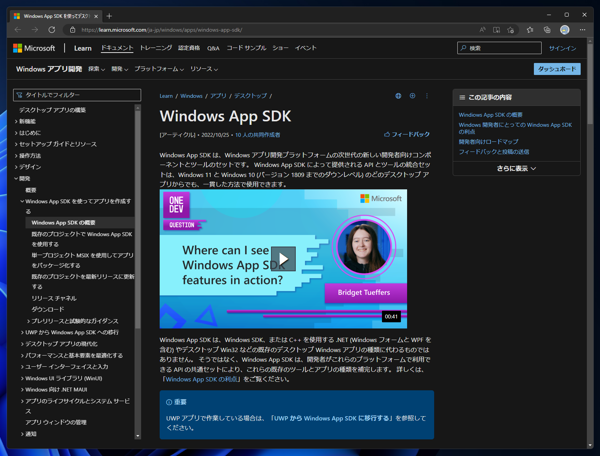Open リリース チャネル in sidebar tree
The image size is (600, 456).
(54, 298)
